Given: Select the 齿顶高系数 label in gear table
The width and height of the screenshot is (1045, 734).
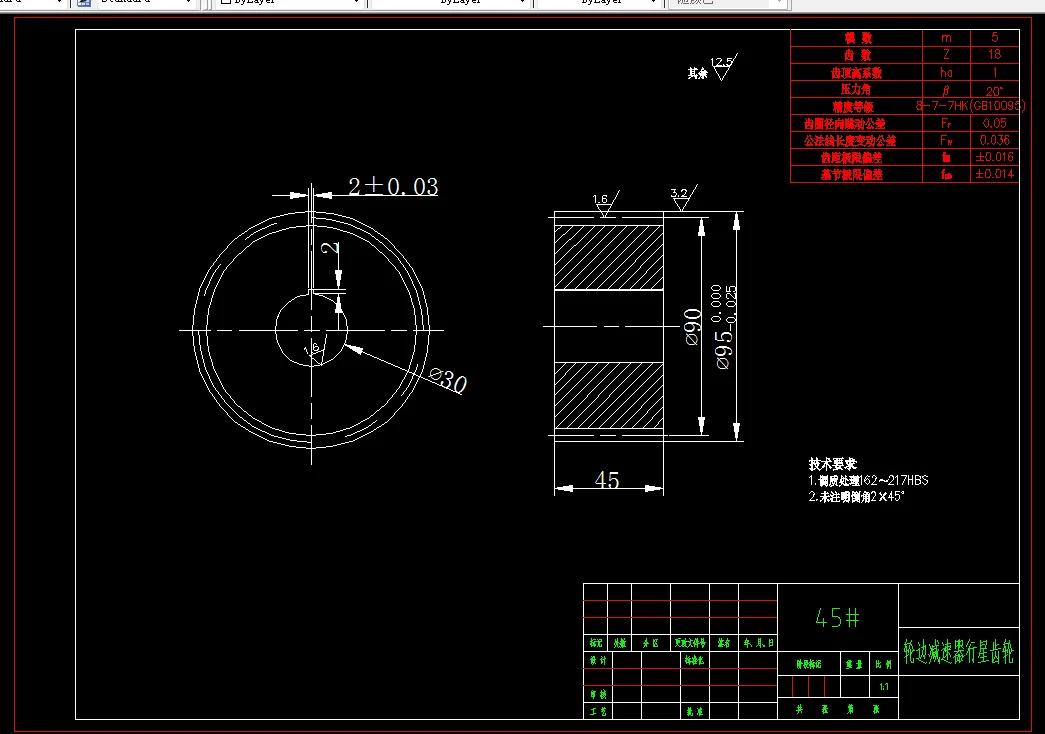Looking at the screenshot, I should coord(856,72).
